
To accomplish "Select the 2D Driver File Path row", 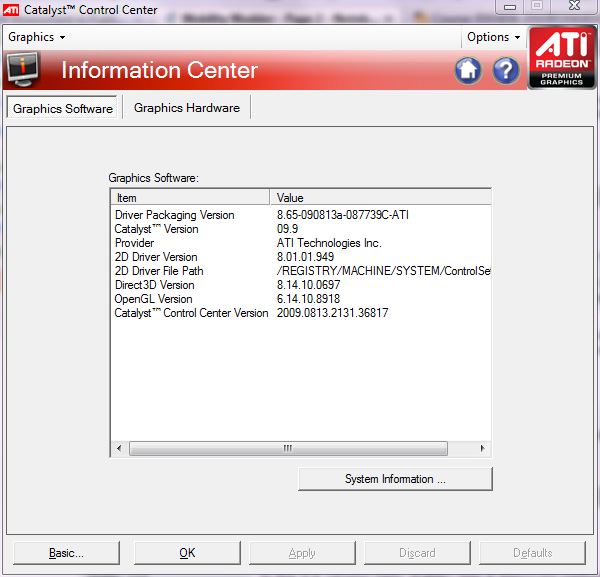I will 301,271.
